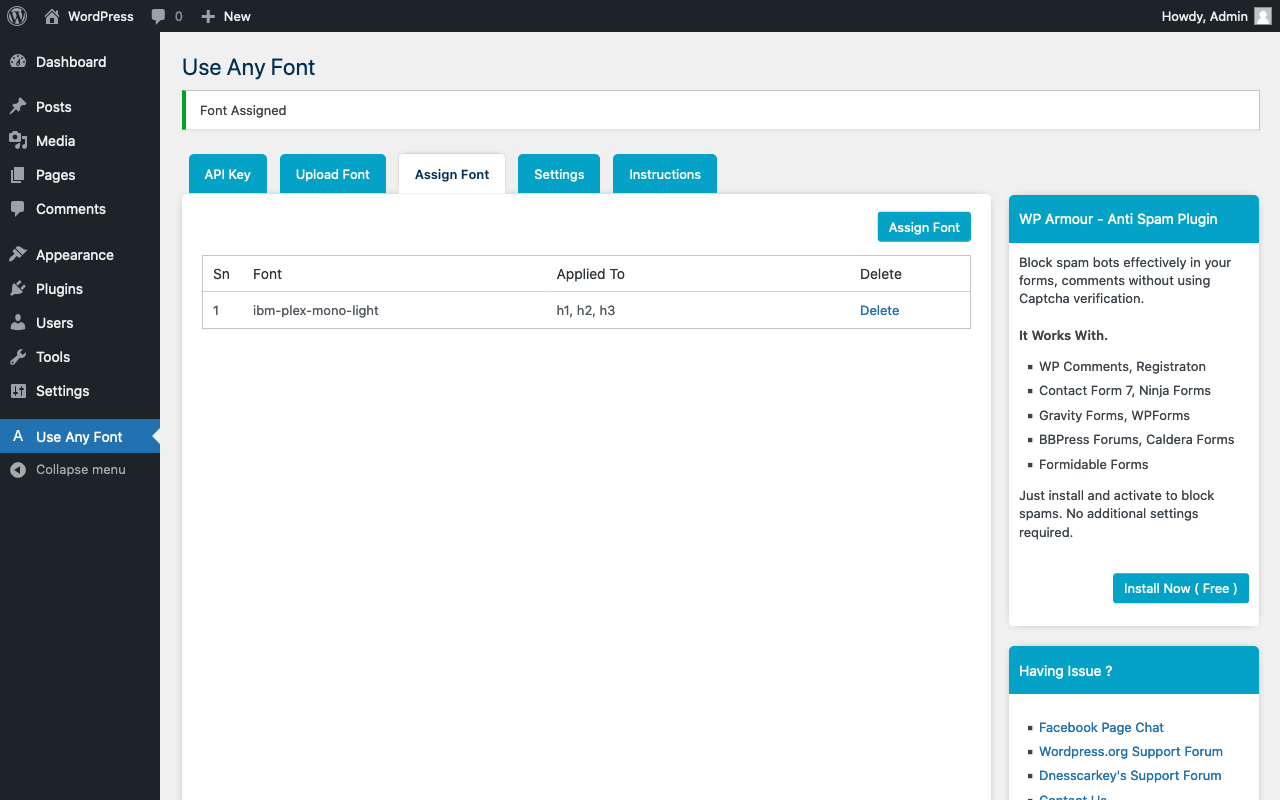Click the Use Any Font 'A' icon
The height and width of the screenshot is (800, 1280).
18,436
